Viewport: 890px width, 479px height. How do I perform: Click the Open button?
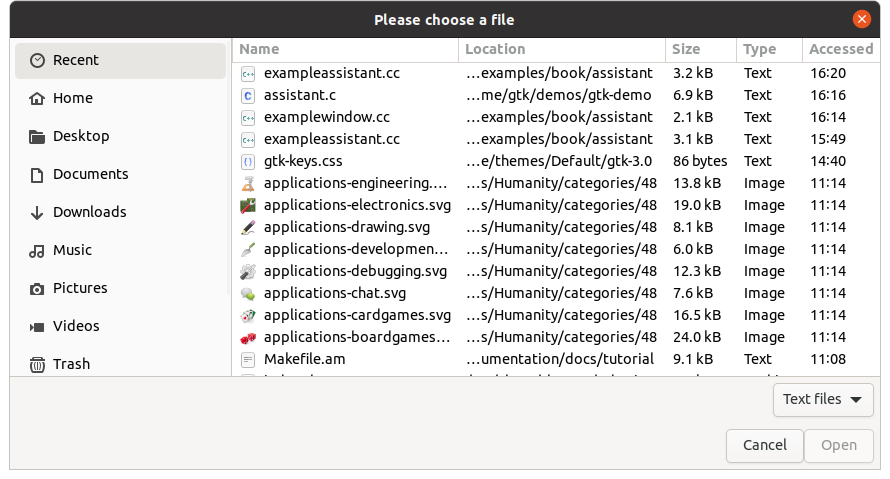click(x=838, y=445)
